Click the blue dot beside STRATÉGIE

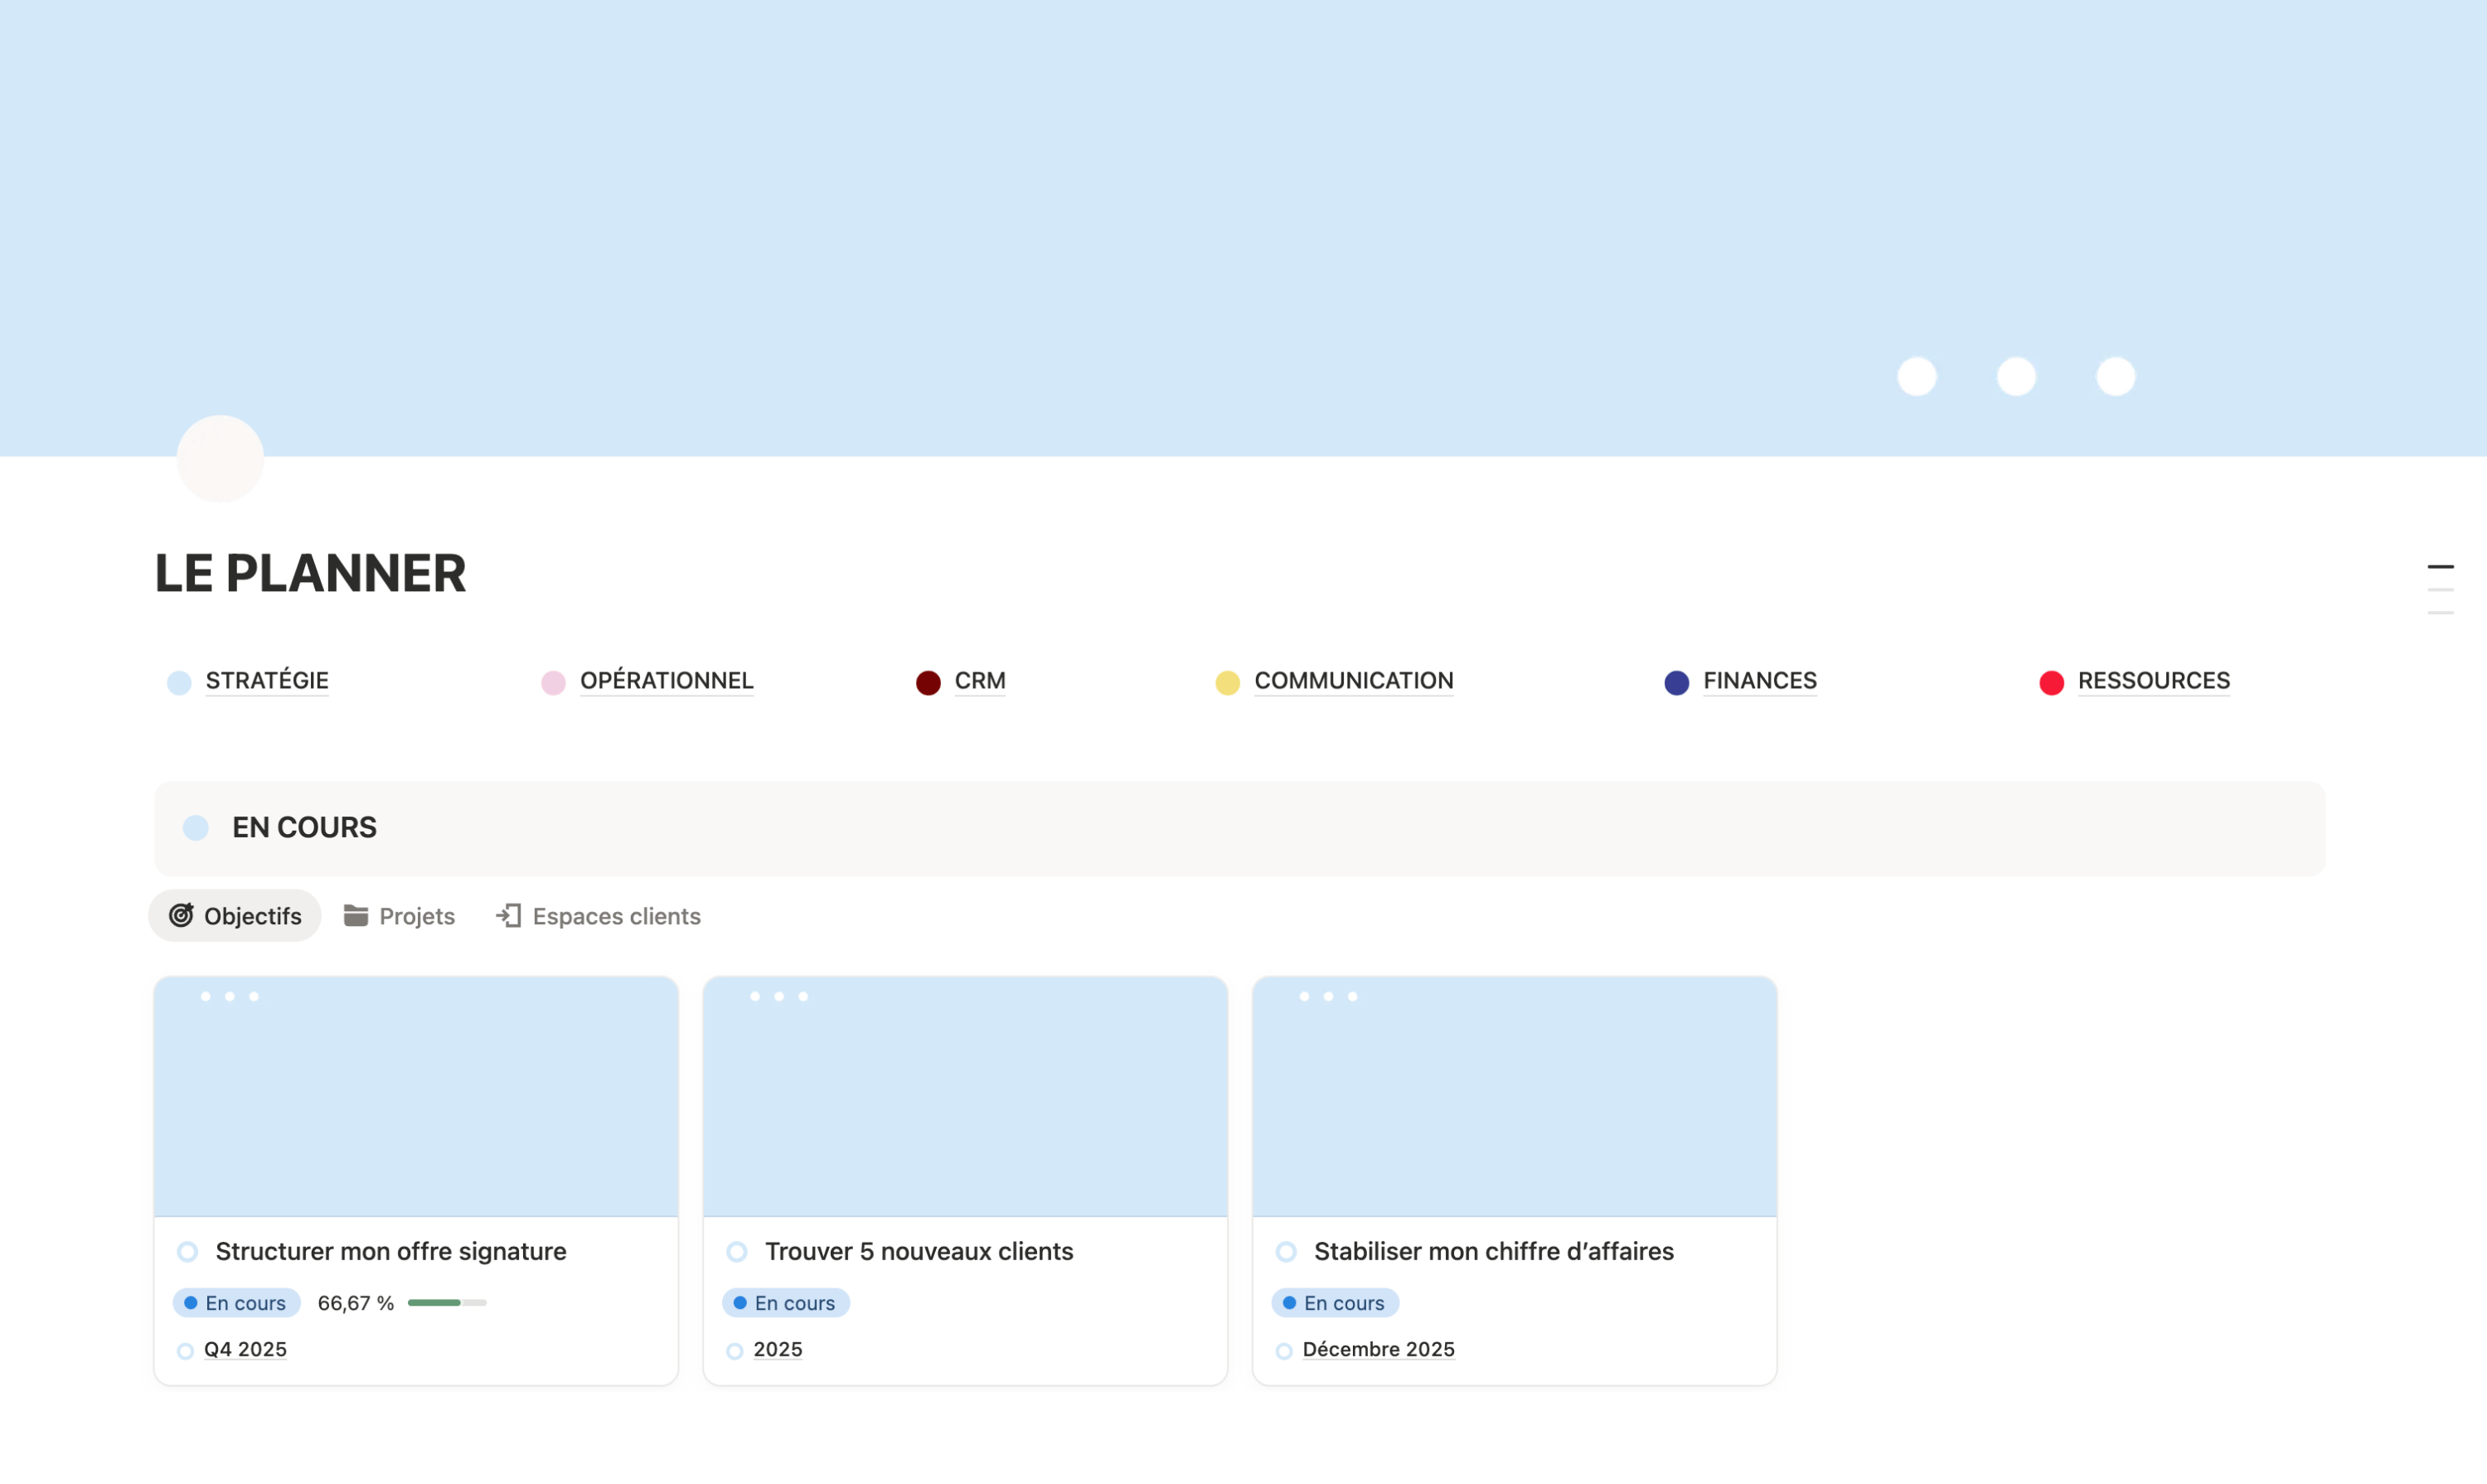179,681
